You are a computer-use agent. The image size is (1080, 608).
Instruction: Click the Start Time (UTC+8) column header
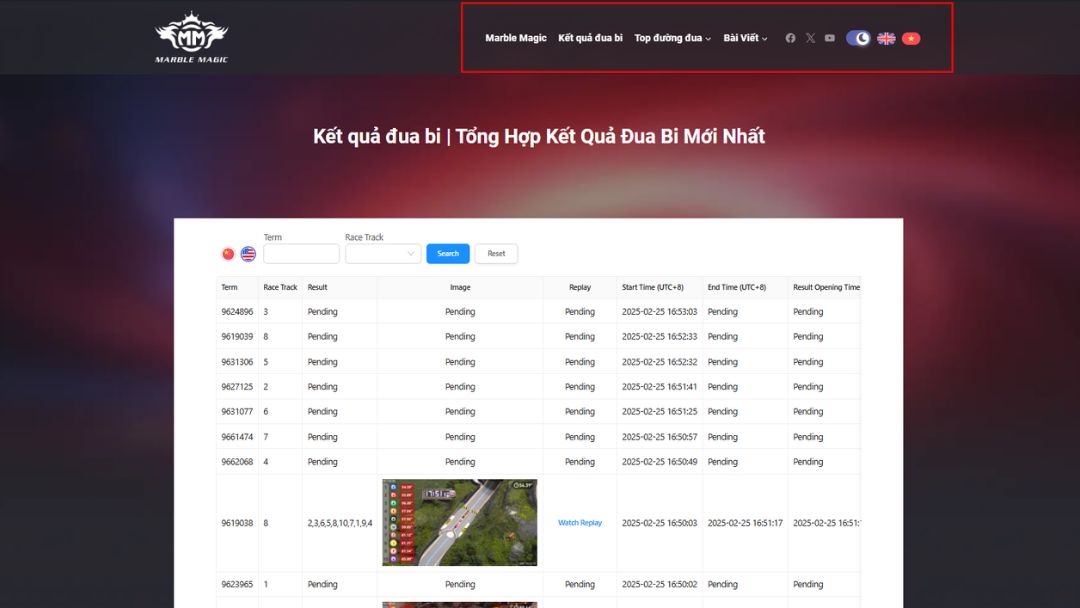(653, 287)
